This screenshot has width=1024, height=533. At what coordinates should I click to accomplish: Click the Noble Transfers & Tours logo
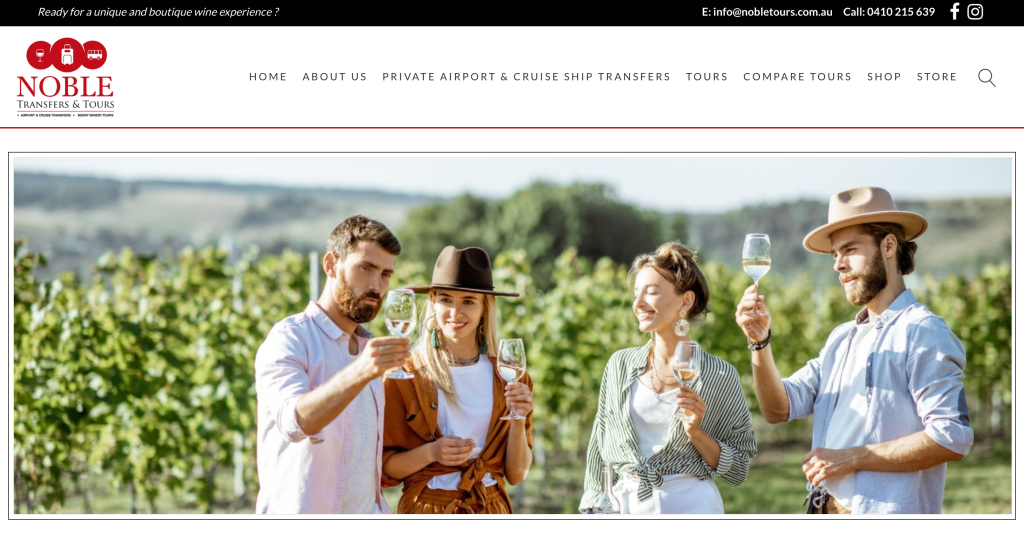[x=65, y=78]
